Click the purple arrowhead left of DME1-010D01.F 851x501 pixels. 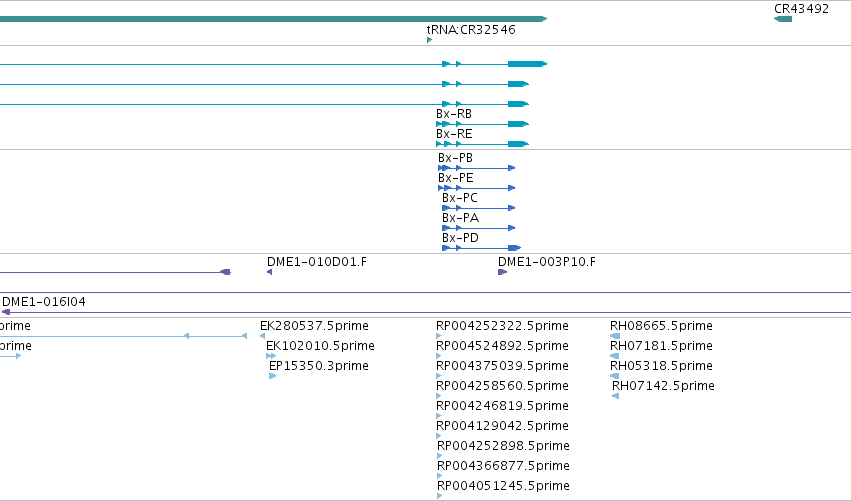coord(225,272)
